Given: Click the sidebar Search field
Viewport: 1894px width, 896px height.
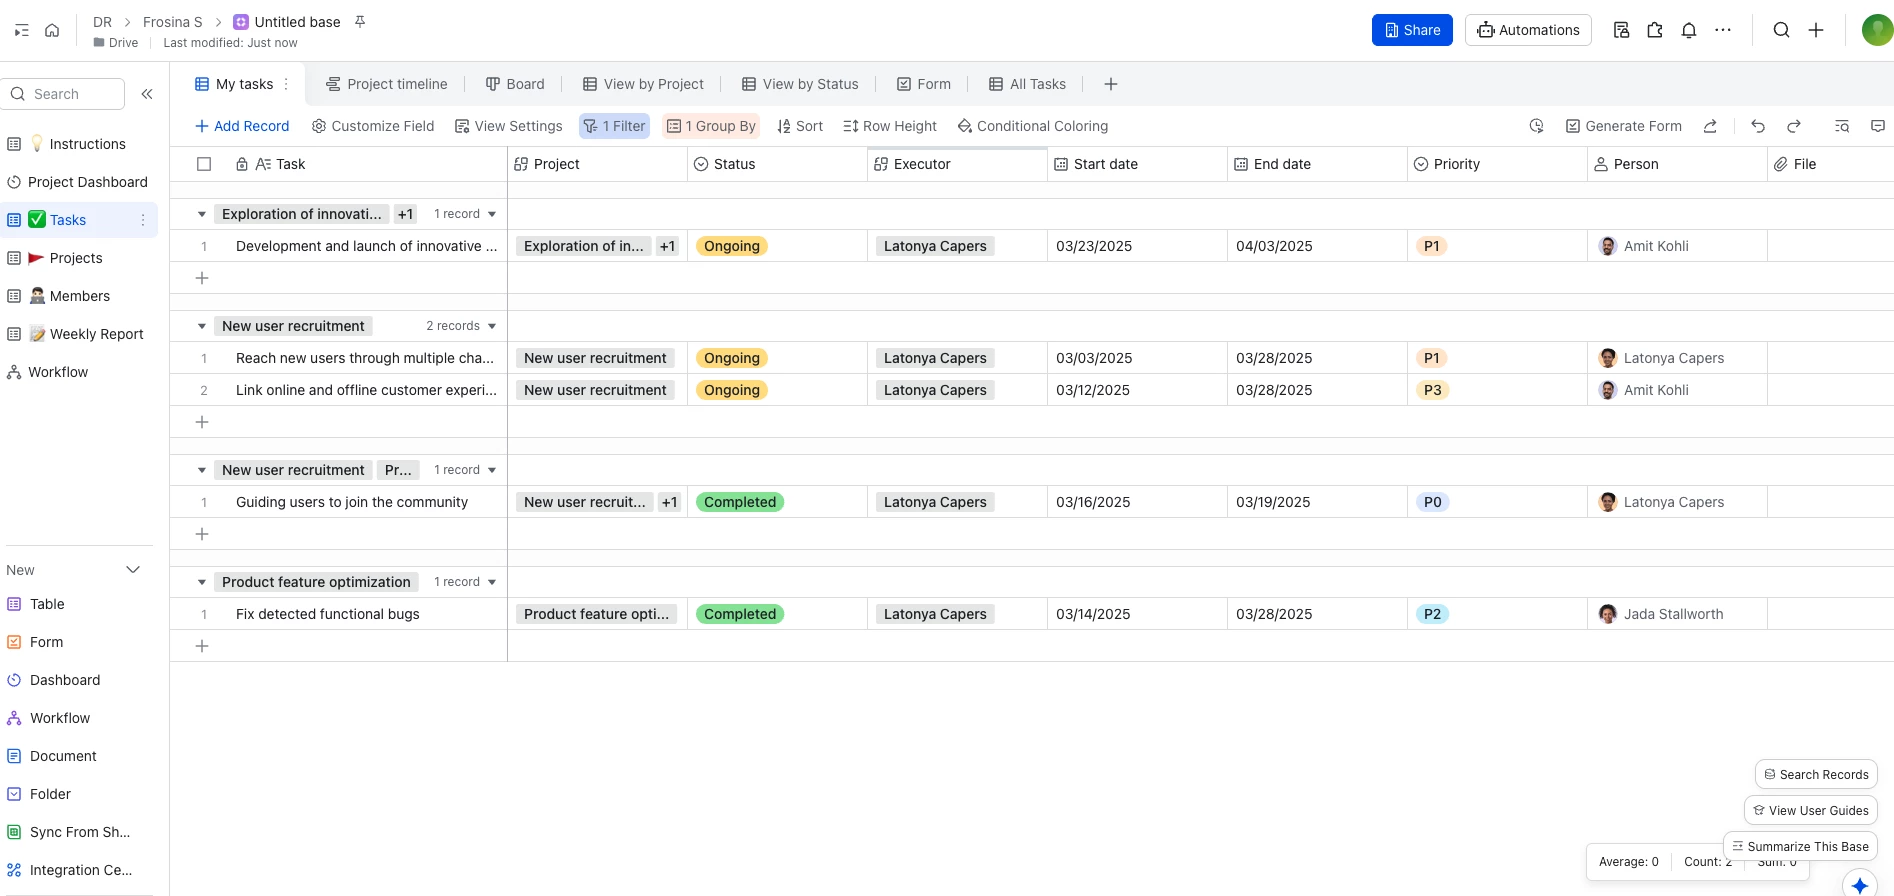Looking at the screenshot, I should (x=63, y=94).
